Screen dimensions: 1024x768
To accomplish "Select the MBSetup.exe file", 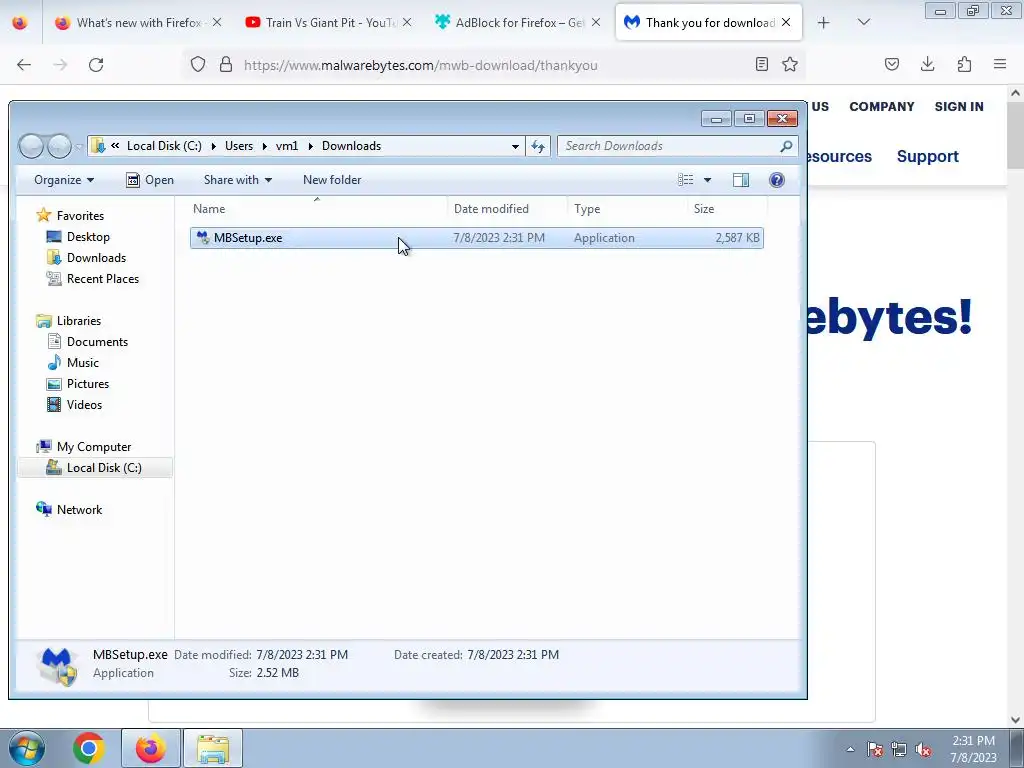I will pyautogui.click(x=477, y=238).
